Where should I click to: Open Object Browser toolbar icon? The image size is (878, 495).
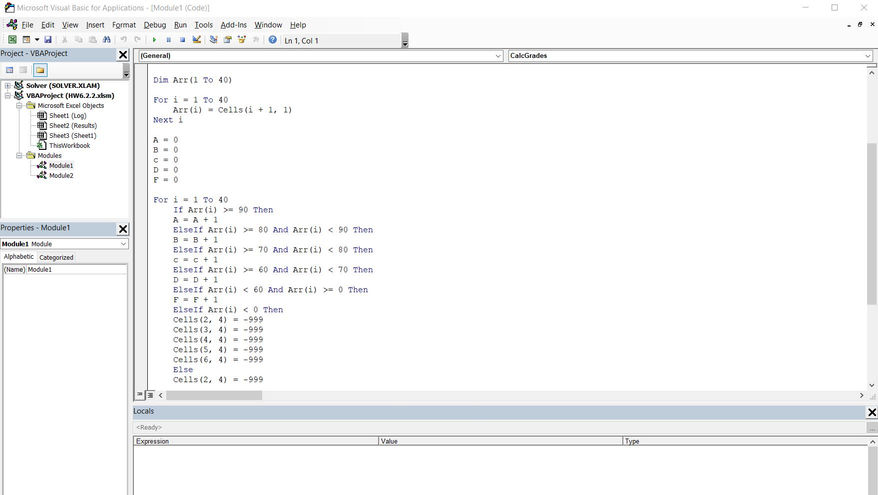point(241,40)
